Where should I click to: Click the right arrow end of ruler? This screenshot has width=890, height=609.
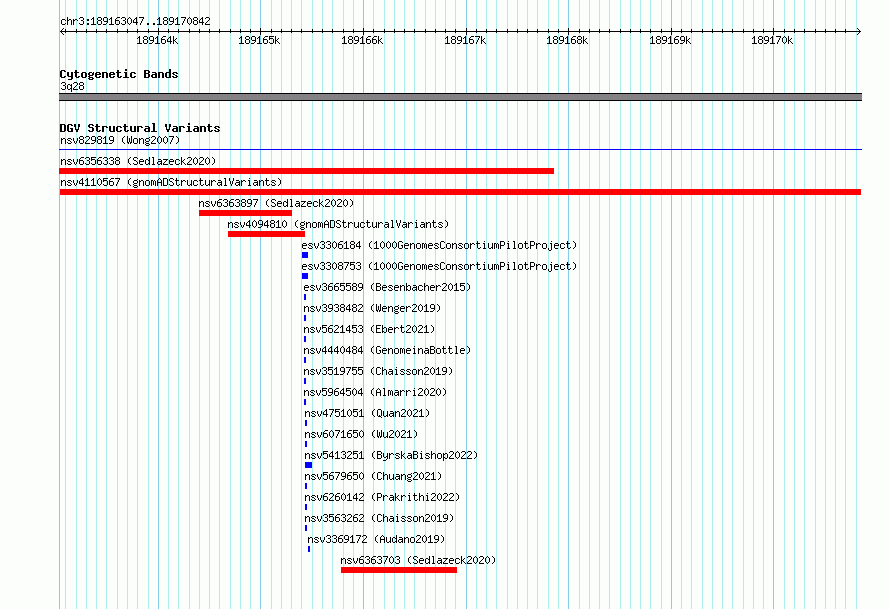point(858,31)
